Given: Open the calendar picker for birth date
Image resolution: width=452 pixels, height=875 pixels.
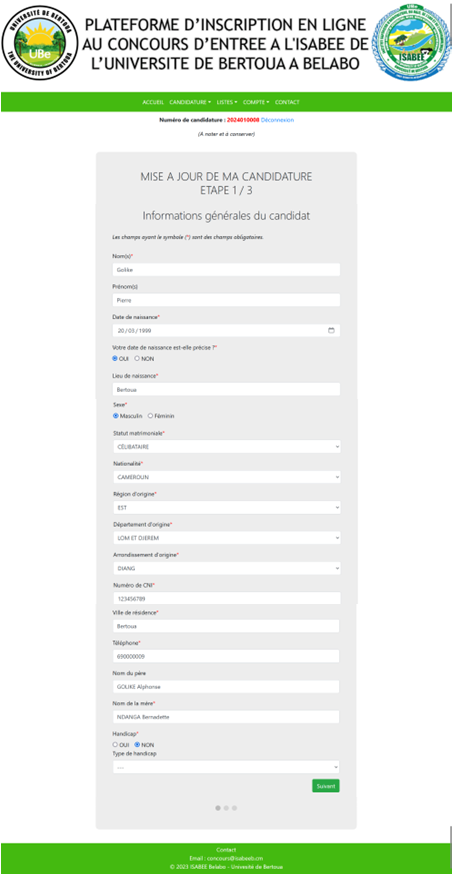Looking at the screenshot, I should (331, 330).
